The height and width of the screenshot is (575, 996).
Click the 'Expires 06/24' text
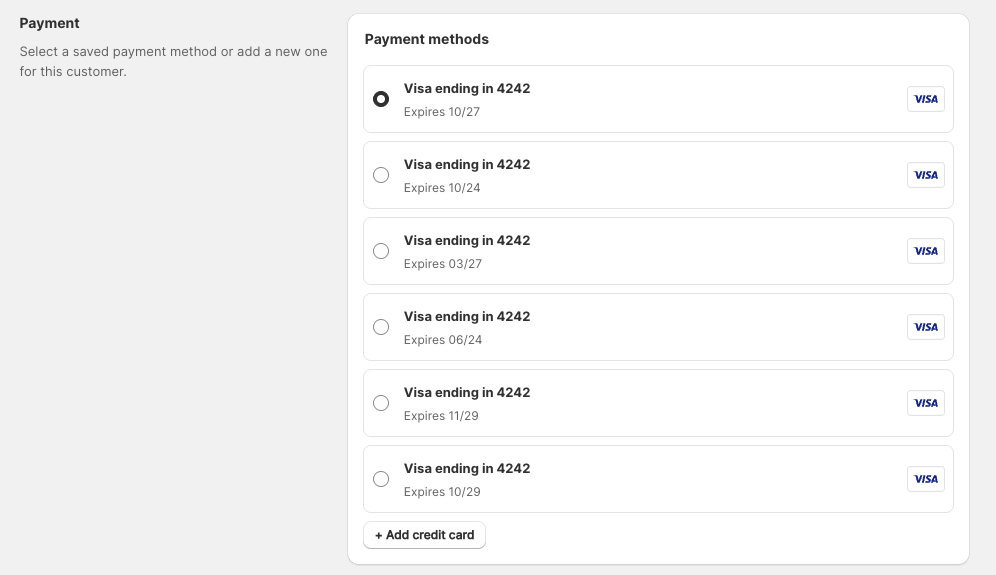(443, 340)
